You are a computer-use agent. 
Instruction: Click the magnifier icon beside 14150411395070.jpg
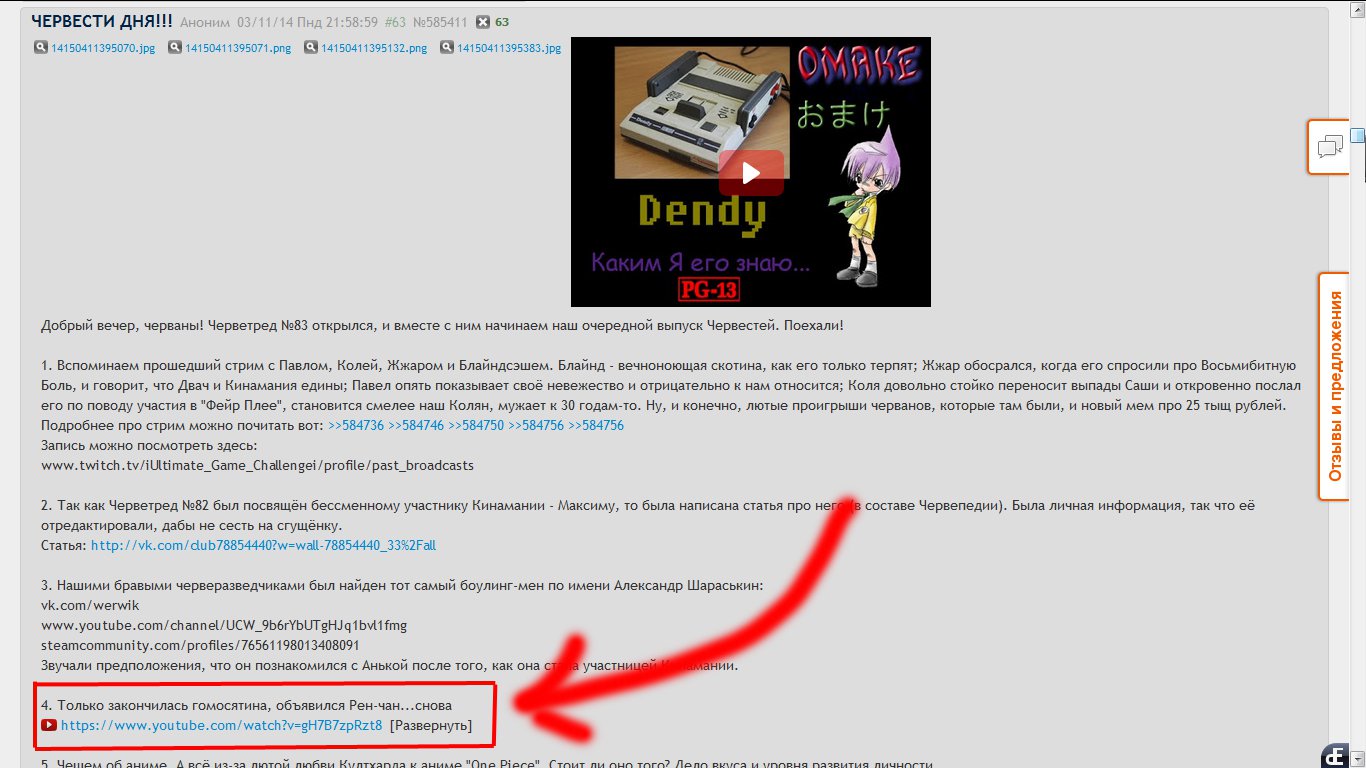click(41, 47)
